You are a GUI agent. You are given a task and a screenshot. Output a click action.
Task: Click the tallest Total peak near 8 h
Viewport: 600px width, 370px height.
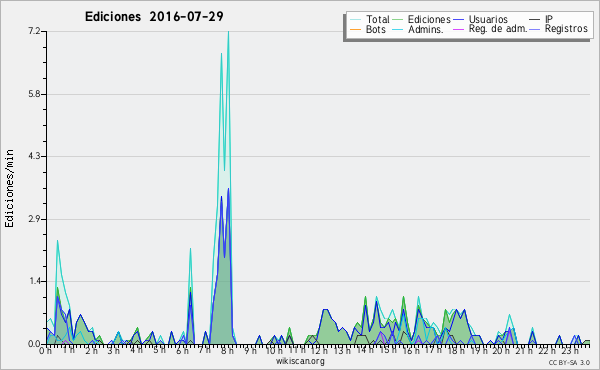(x=228, y=32)
